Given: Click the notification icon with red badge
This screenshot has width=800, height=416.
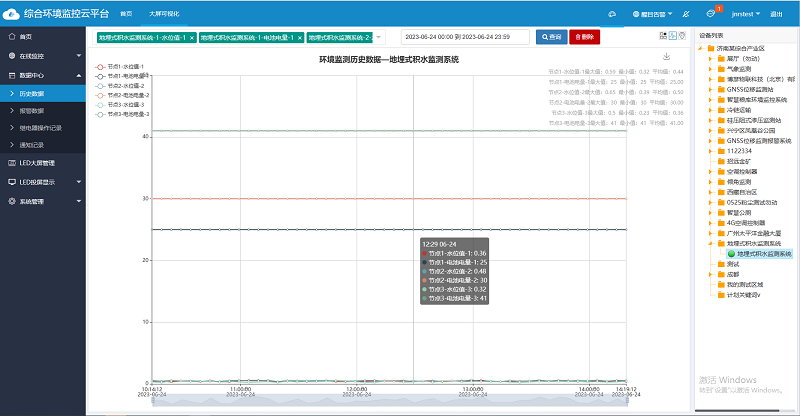Looking at the screenshot, I should point(711,14).
